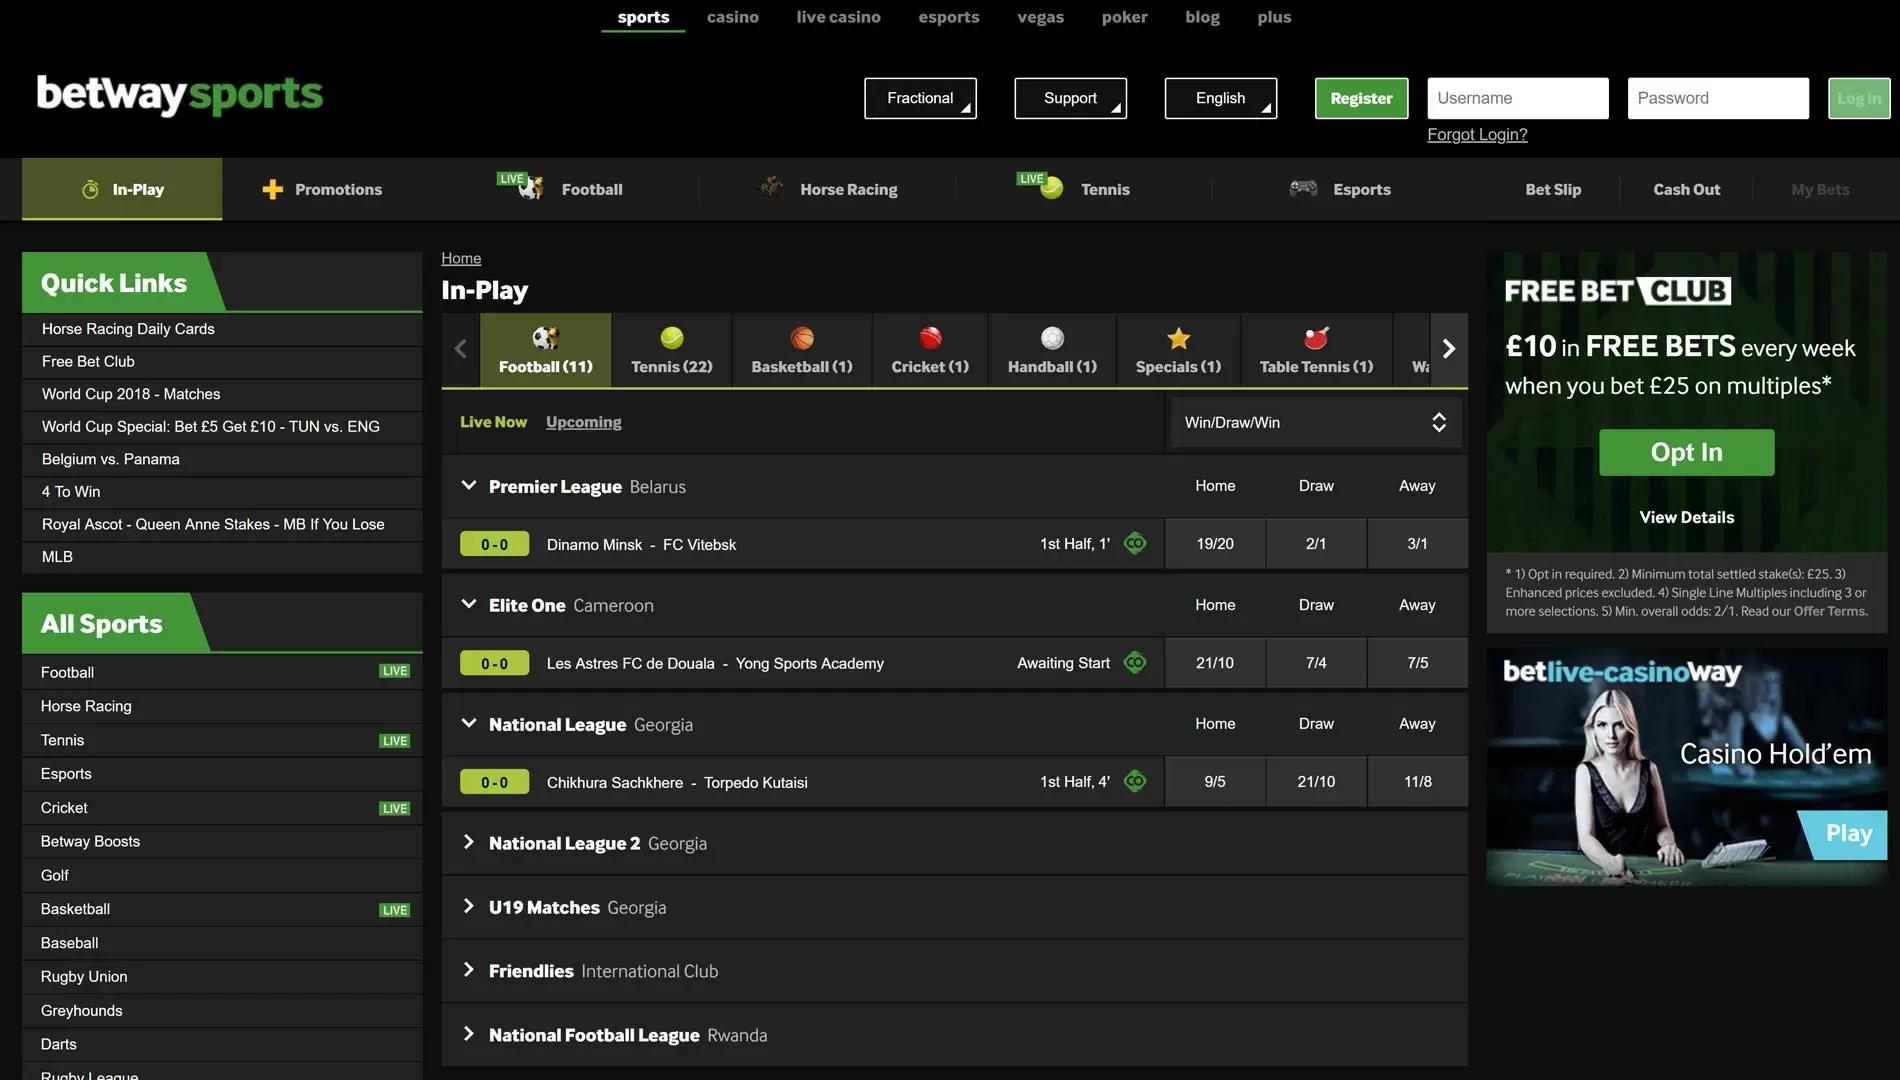Image resolution: width=1900 pixels, height=1080 pixels.
Task: Open the English language dropdown
Action: click(1220, 98)
